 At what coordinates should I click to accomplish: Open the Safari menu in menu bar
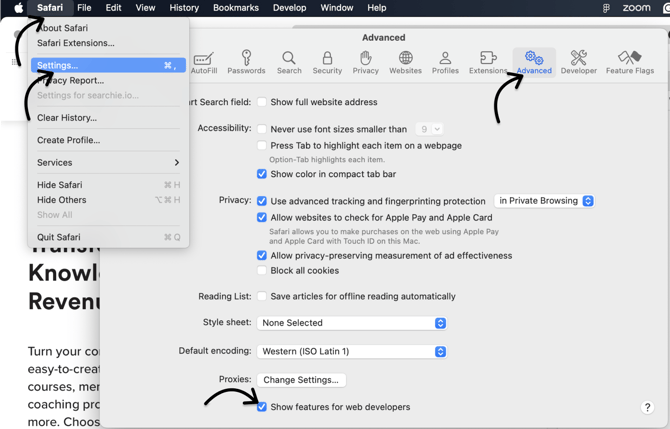tap(50, 8)
